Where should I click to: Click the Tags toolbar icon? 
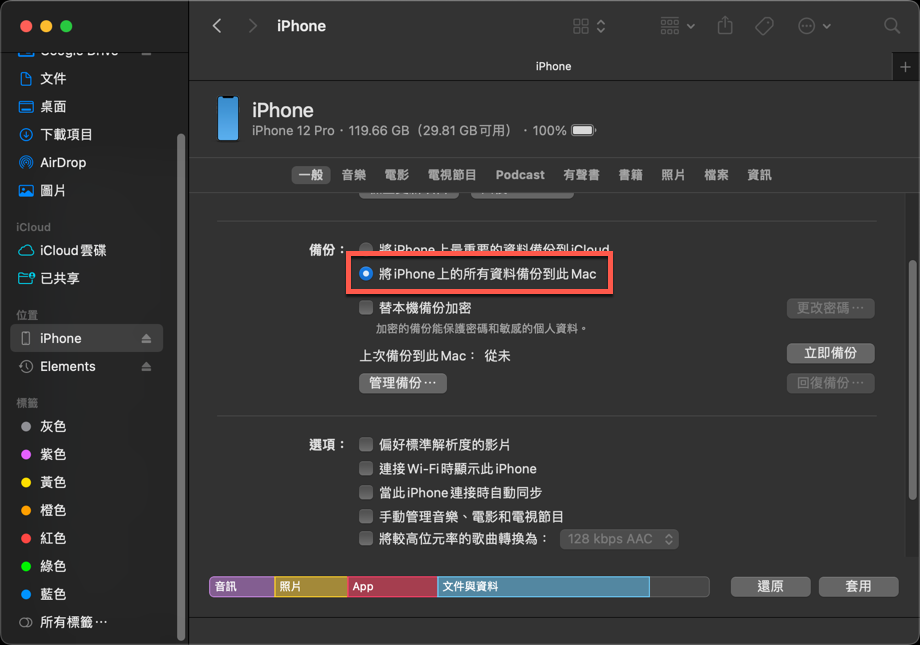pos(764,26)
